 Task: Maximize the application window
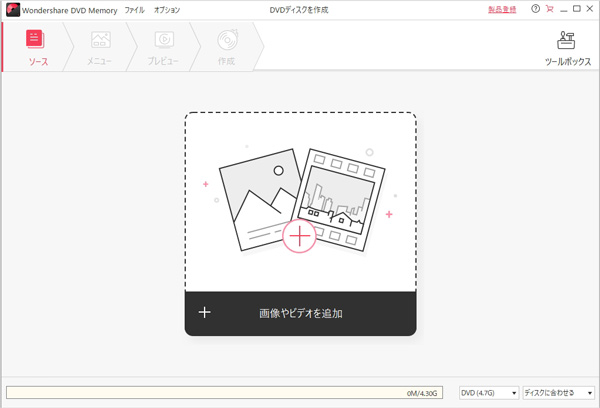point(576,9)
